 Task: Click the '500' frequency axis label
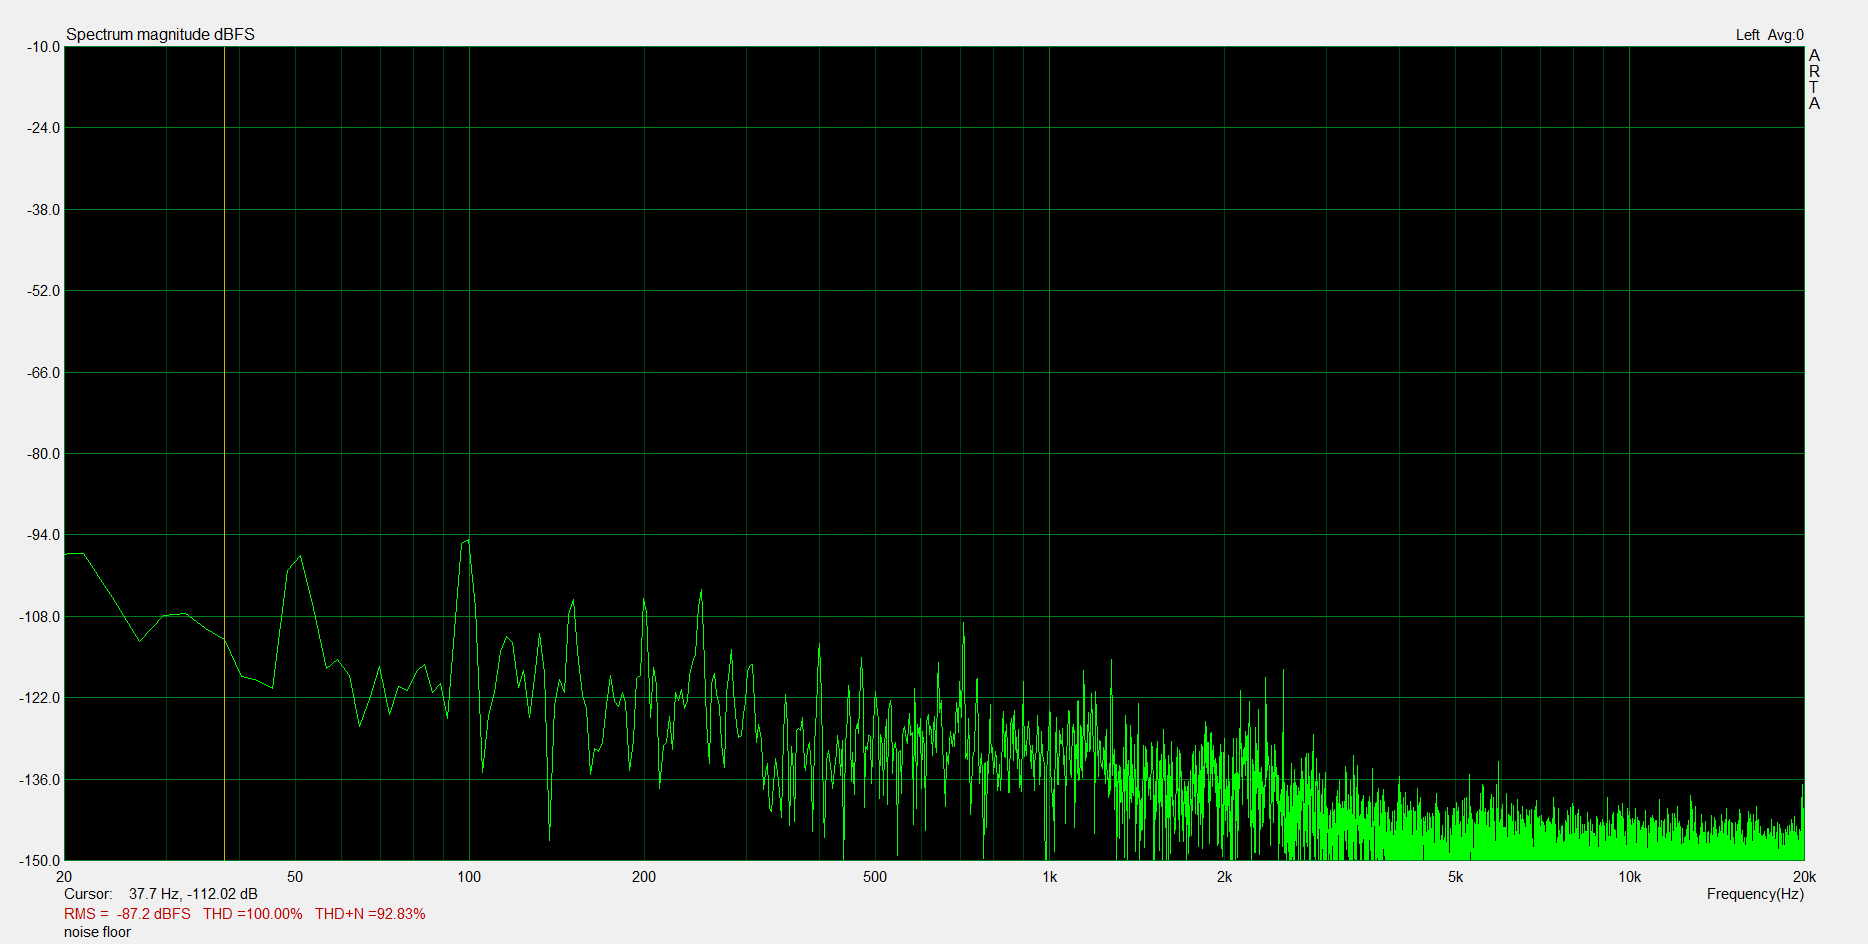tap(874, 877)
